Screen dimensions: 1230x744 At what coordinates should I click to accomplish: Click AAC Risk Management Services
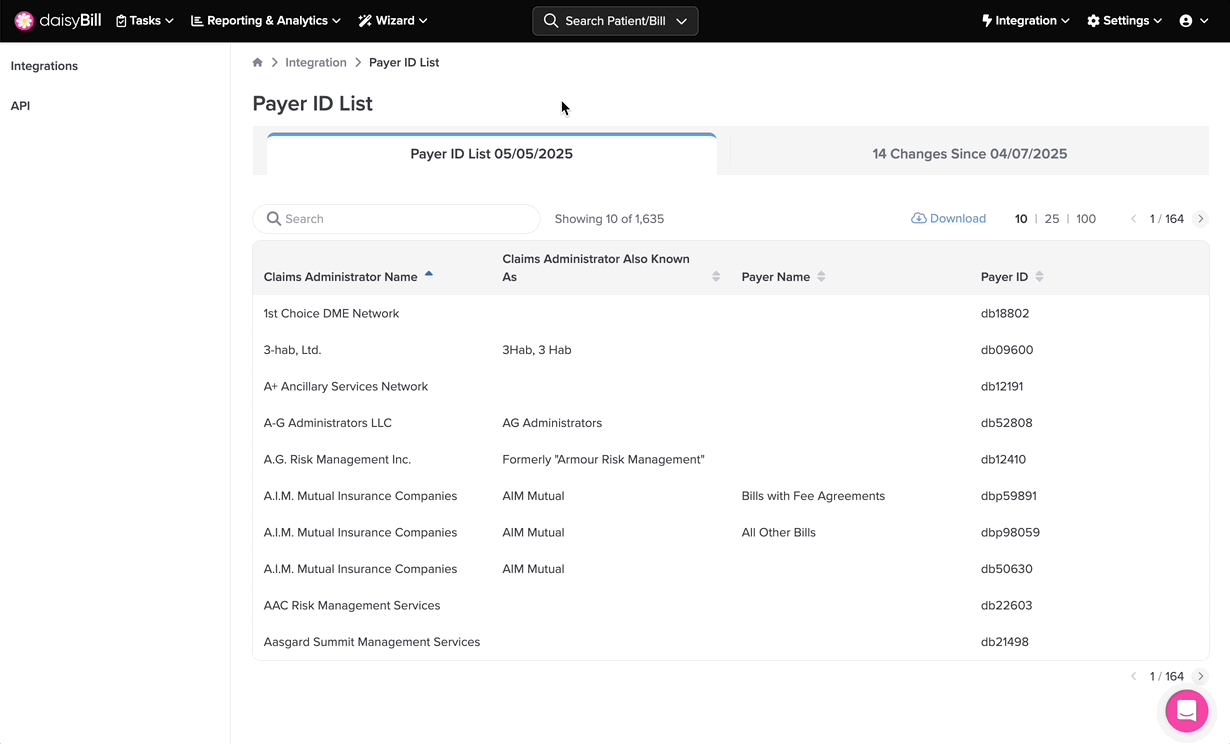[352, 606]
